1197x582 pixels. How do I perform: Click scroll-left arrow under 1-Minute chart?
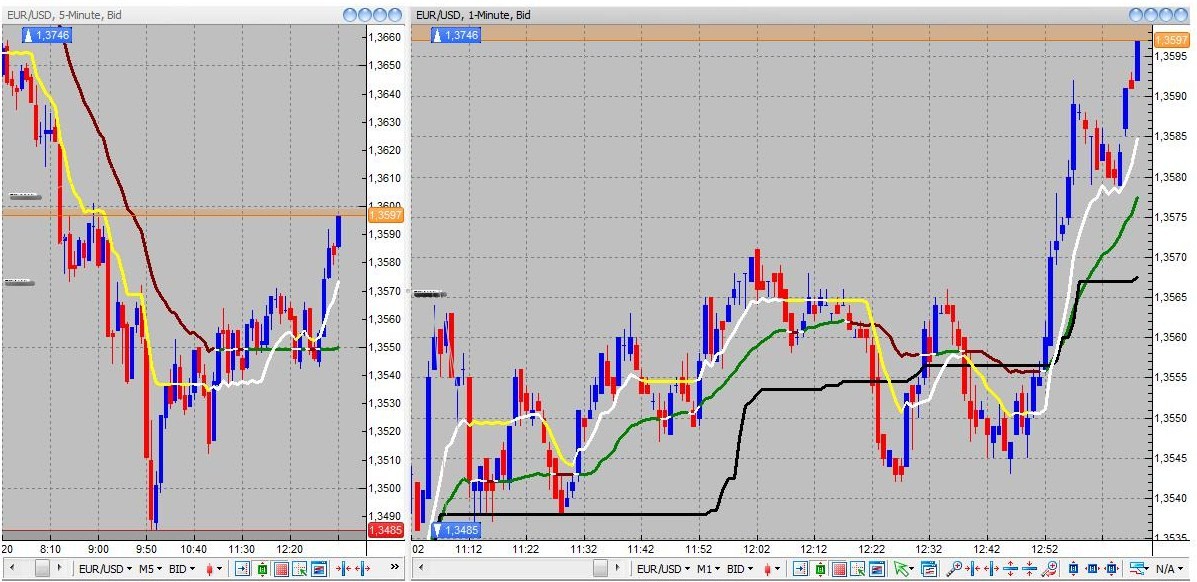click(421, 567)
